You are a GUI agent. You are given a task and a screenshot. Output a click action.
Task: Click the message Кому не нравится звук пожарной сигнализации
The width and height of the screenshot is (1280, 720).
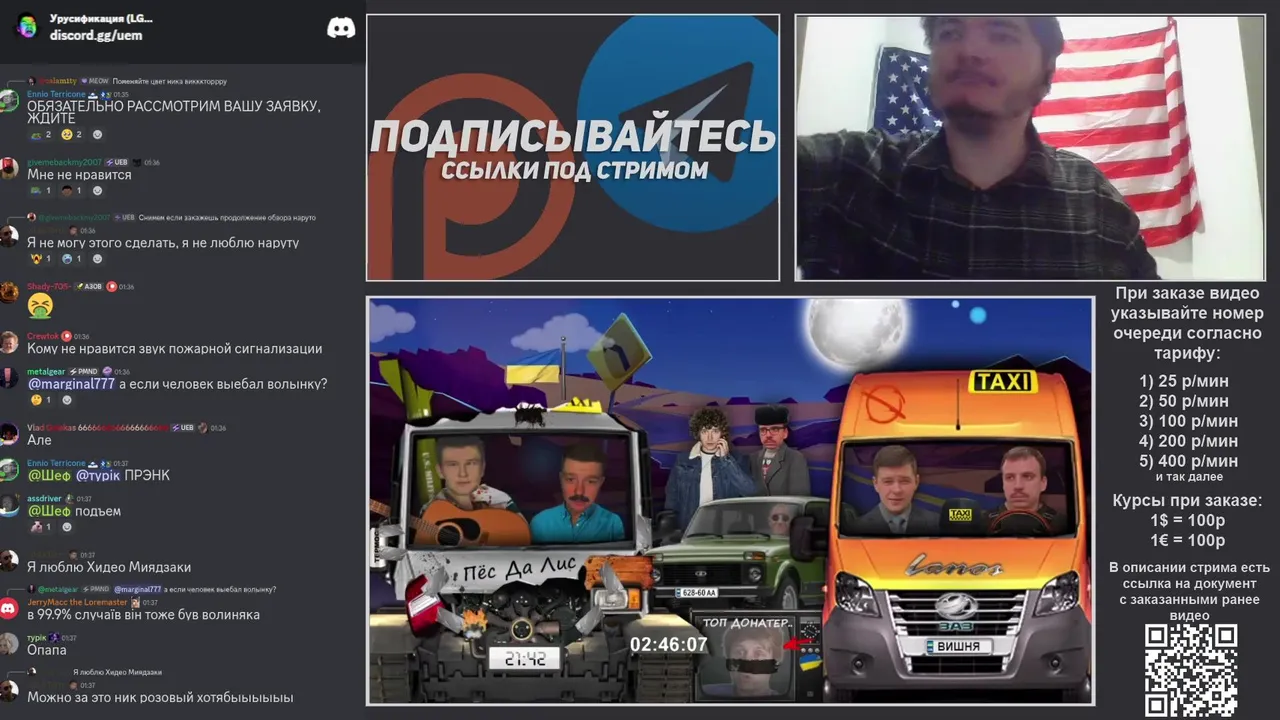click(175, 349)
